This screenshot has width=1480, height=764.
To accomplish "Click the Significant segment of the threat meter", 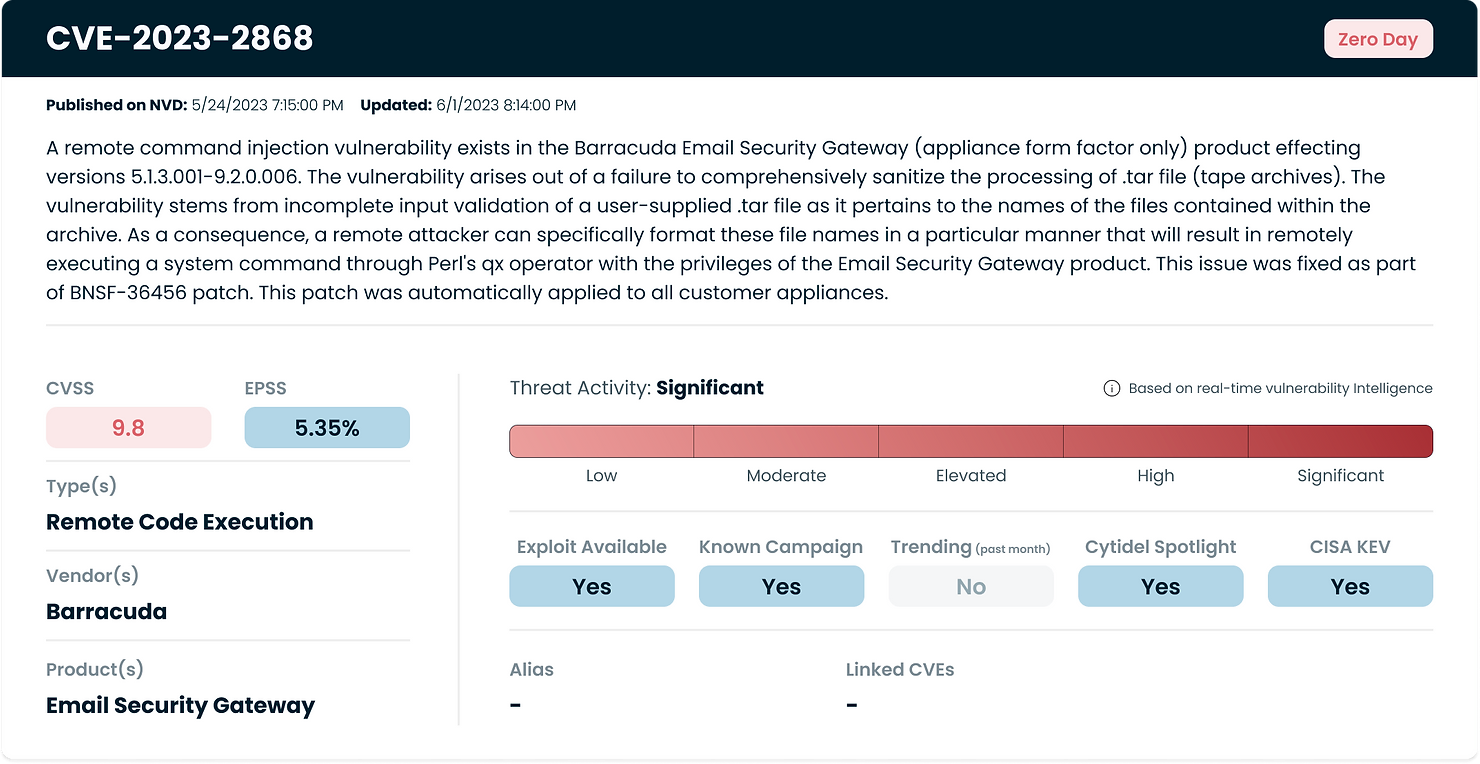I will (1340, 441).
